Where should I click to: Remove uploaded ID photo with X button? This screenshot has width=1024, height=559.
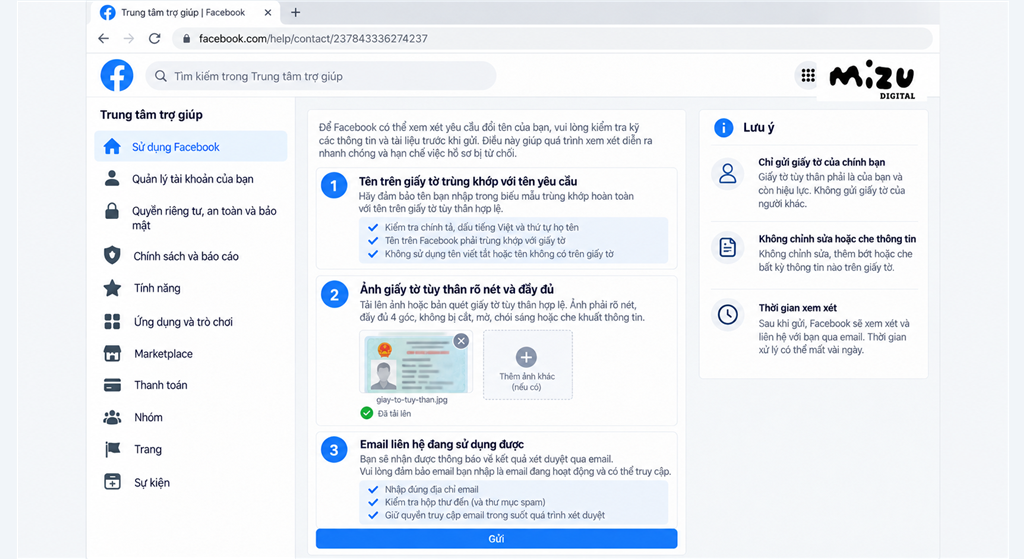click(461, 341)
